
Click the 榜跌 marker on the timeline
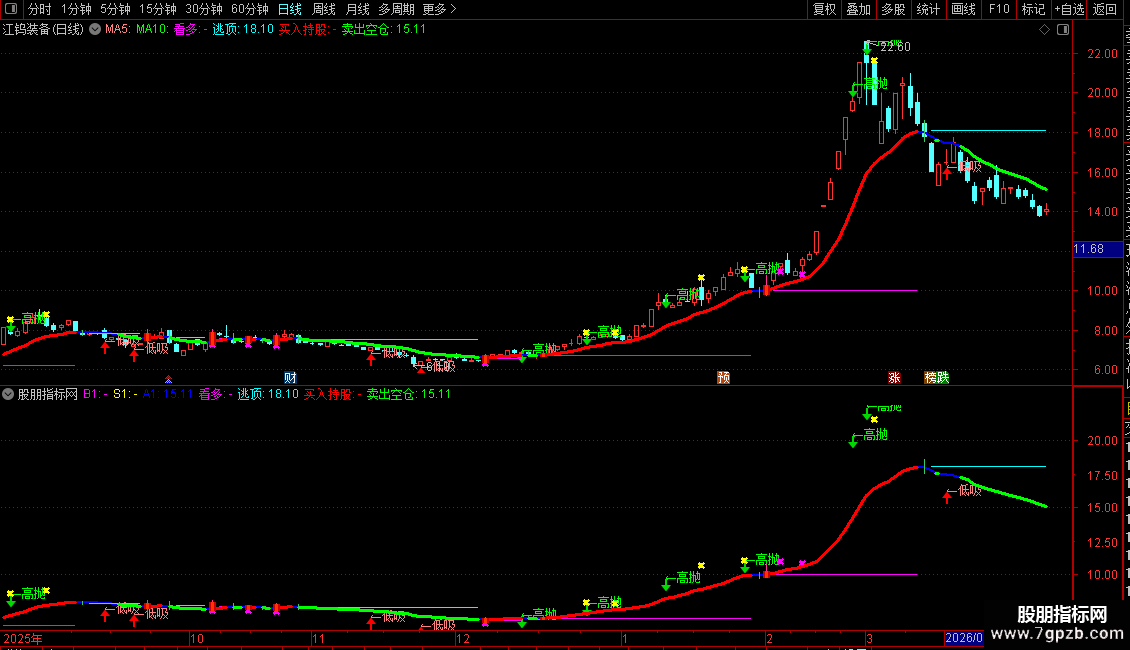(x=937, y=378)
